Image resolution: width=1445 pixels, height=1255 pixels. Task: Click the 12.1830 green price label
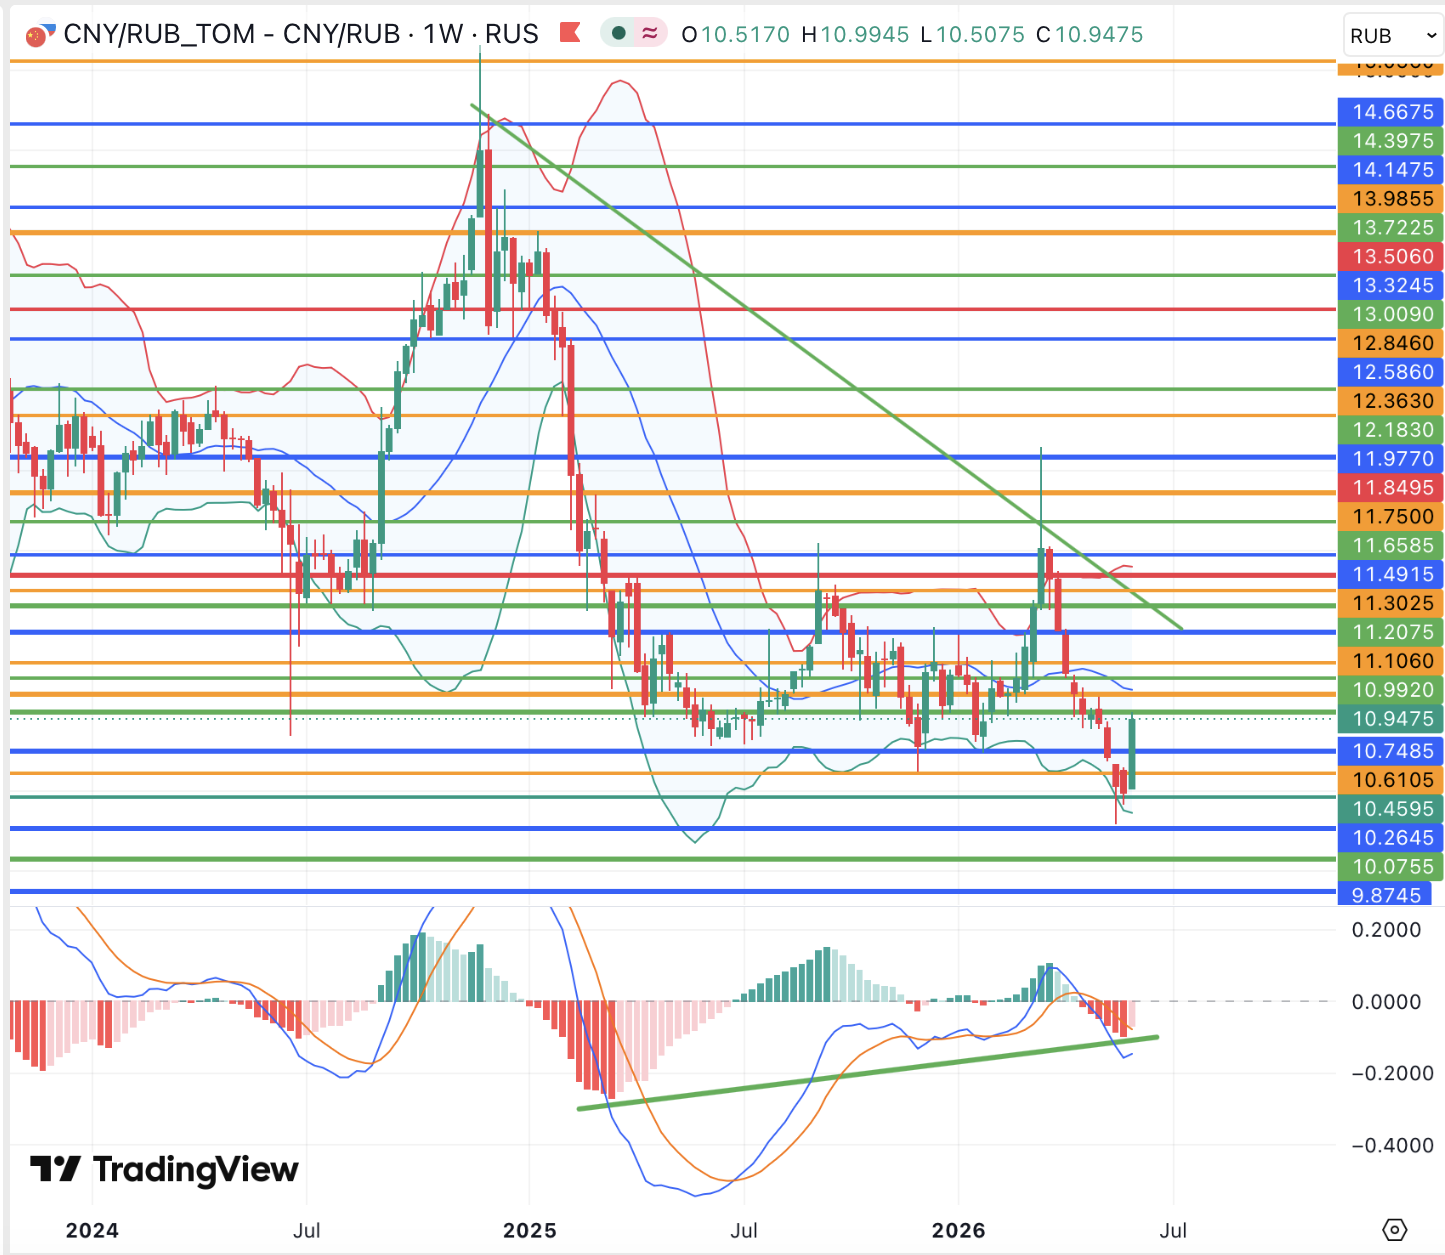pyautogui.click(x=1391, y=430)
